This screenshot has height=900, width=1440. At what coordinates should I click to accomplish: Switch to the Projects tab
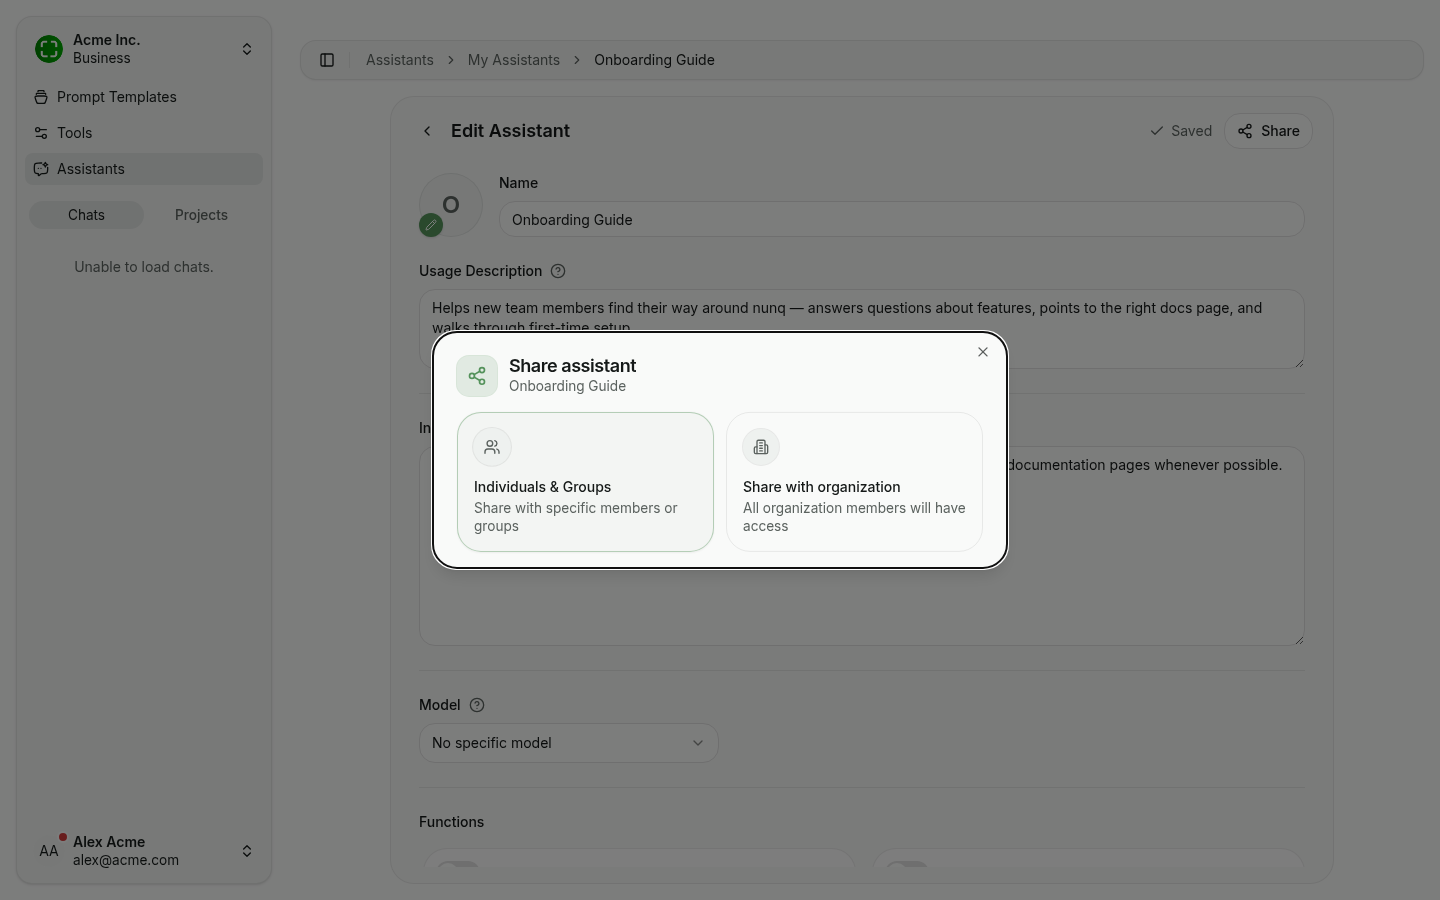point(201,215)
